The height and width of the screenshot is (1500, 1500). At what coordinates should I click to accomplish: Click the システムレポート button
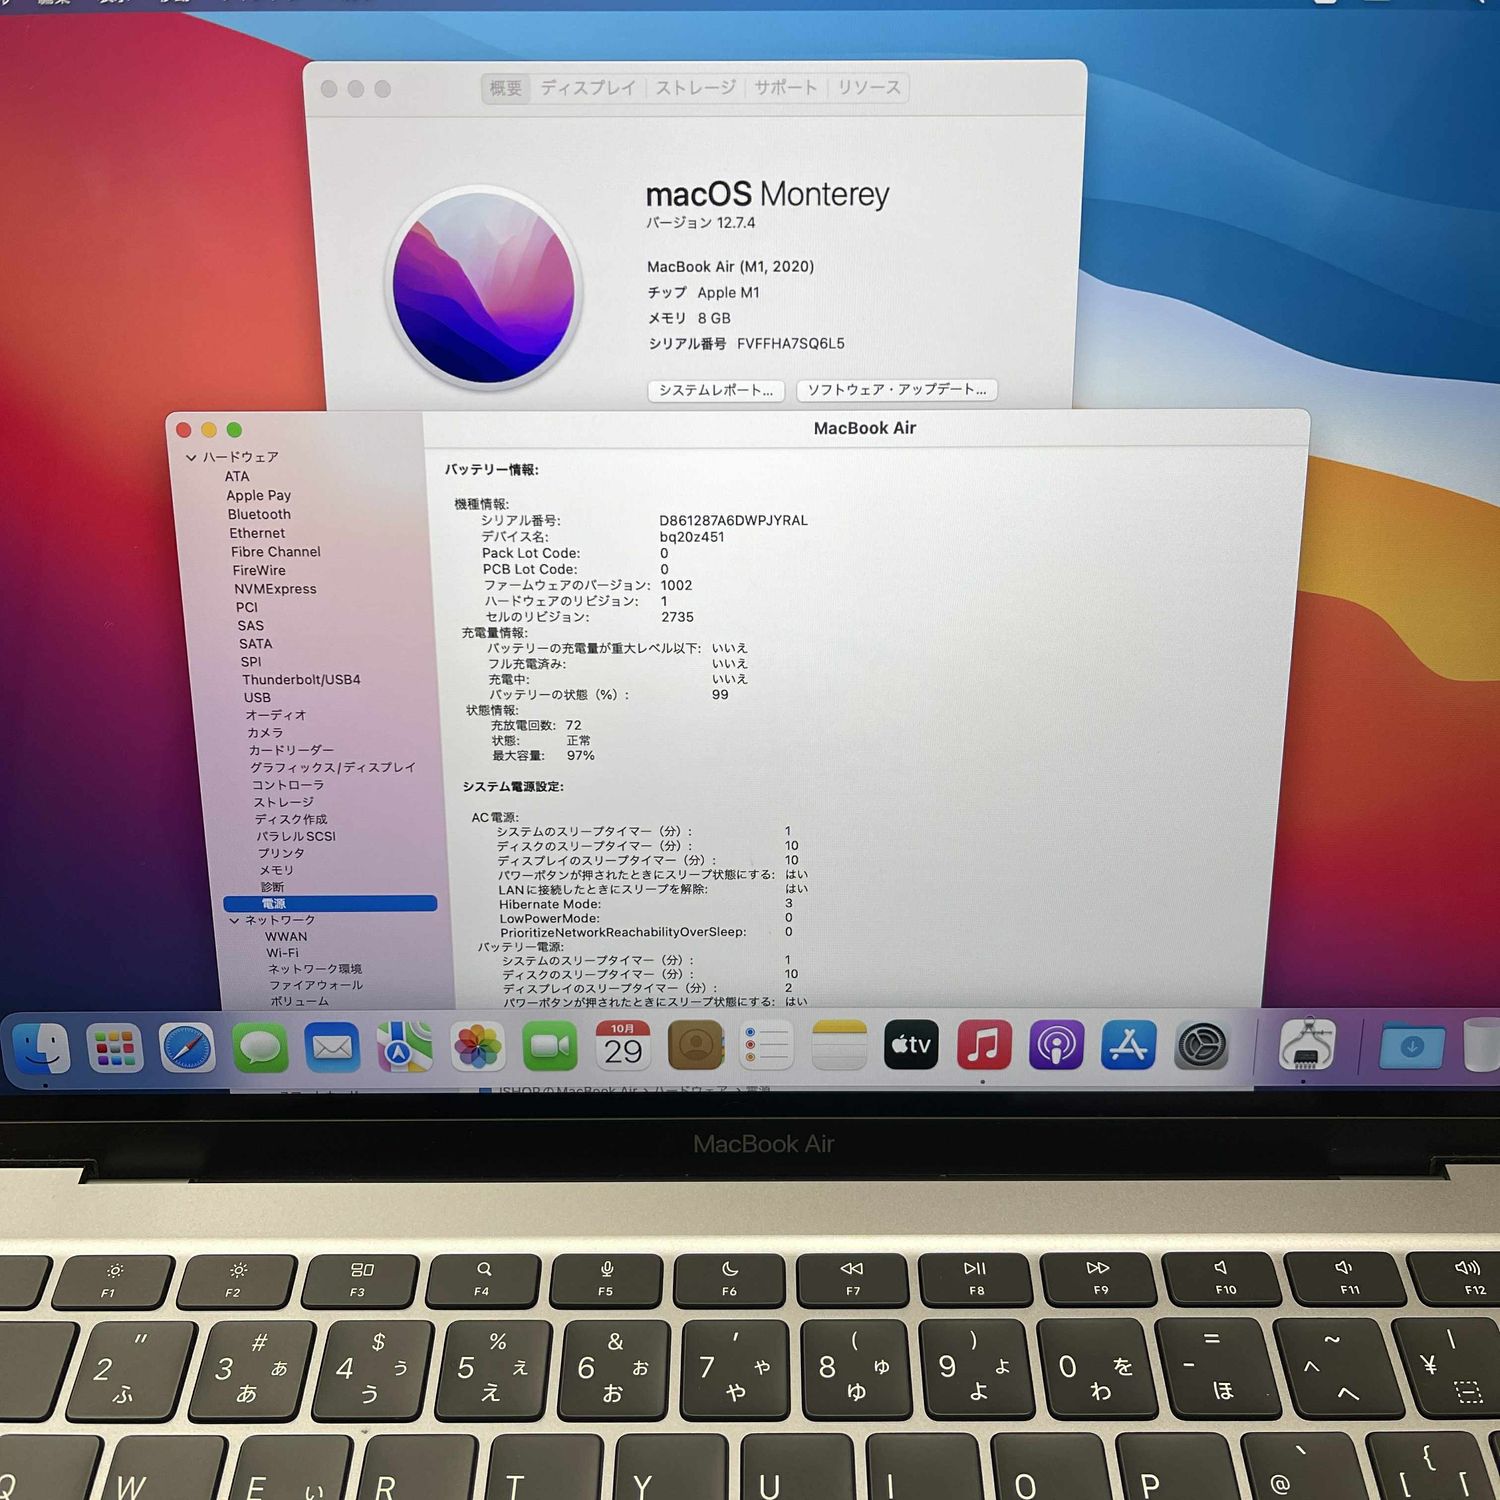[x=715, y=390]
